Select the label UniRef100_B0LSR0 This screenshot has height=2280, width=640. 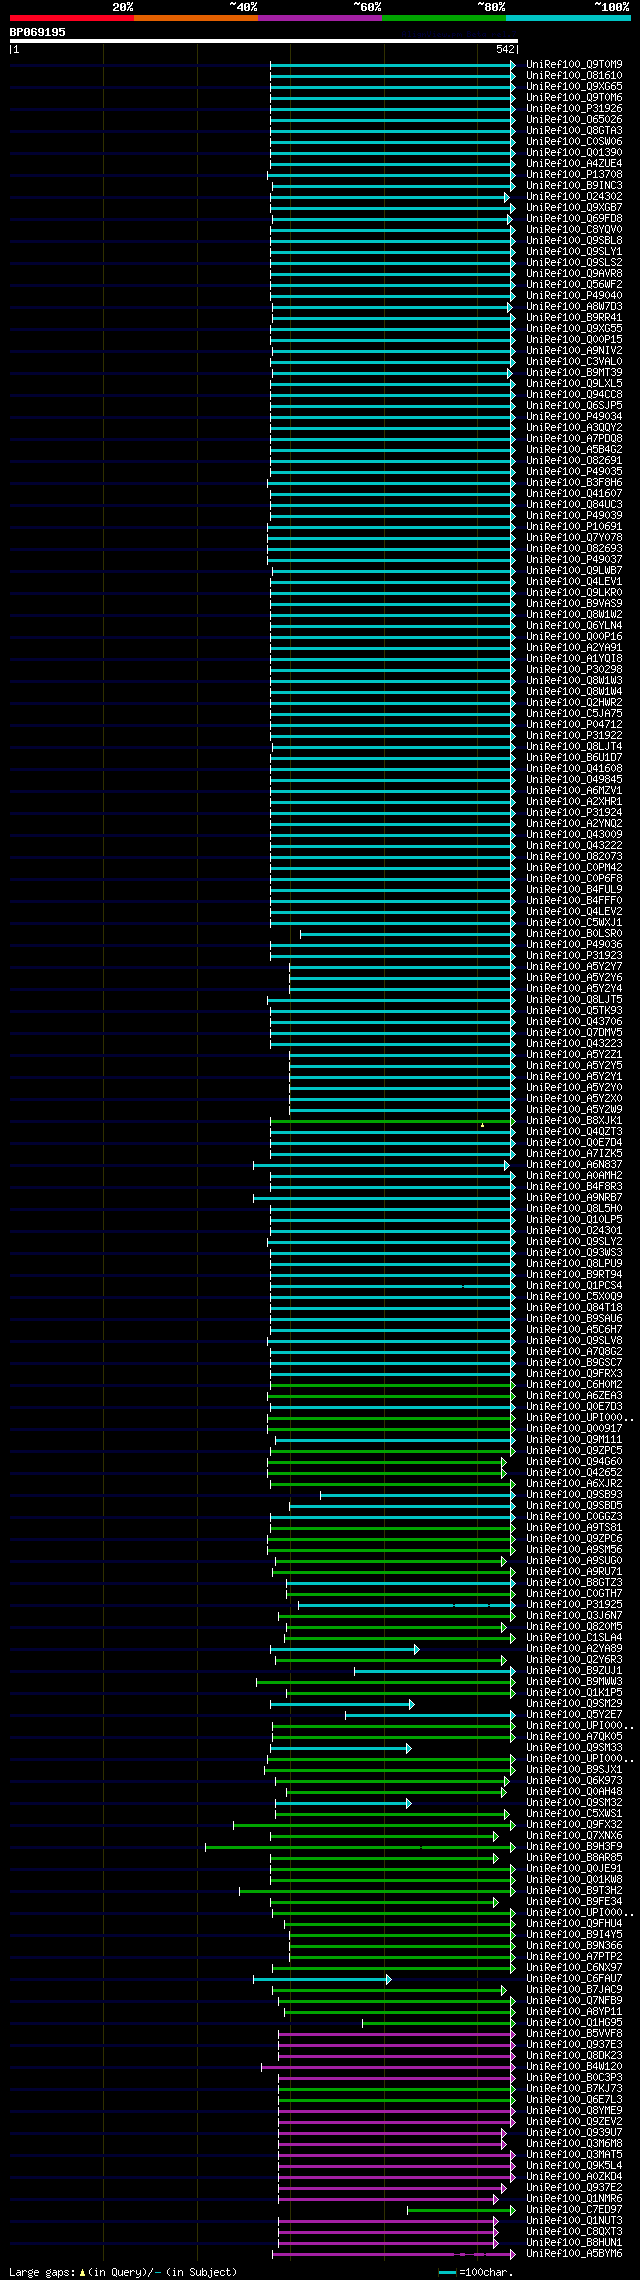[574, 934]
